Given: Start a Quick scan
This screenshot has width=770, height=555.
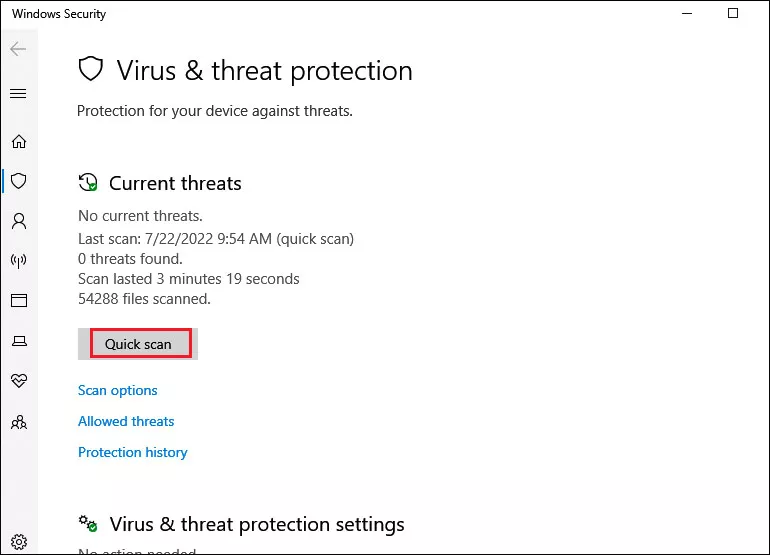Looking at the screenshot, I should [138, 344].
